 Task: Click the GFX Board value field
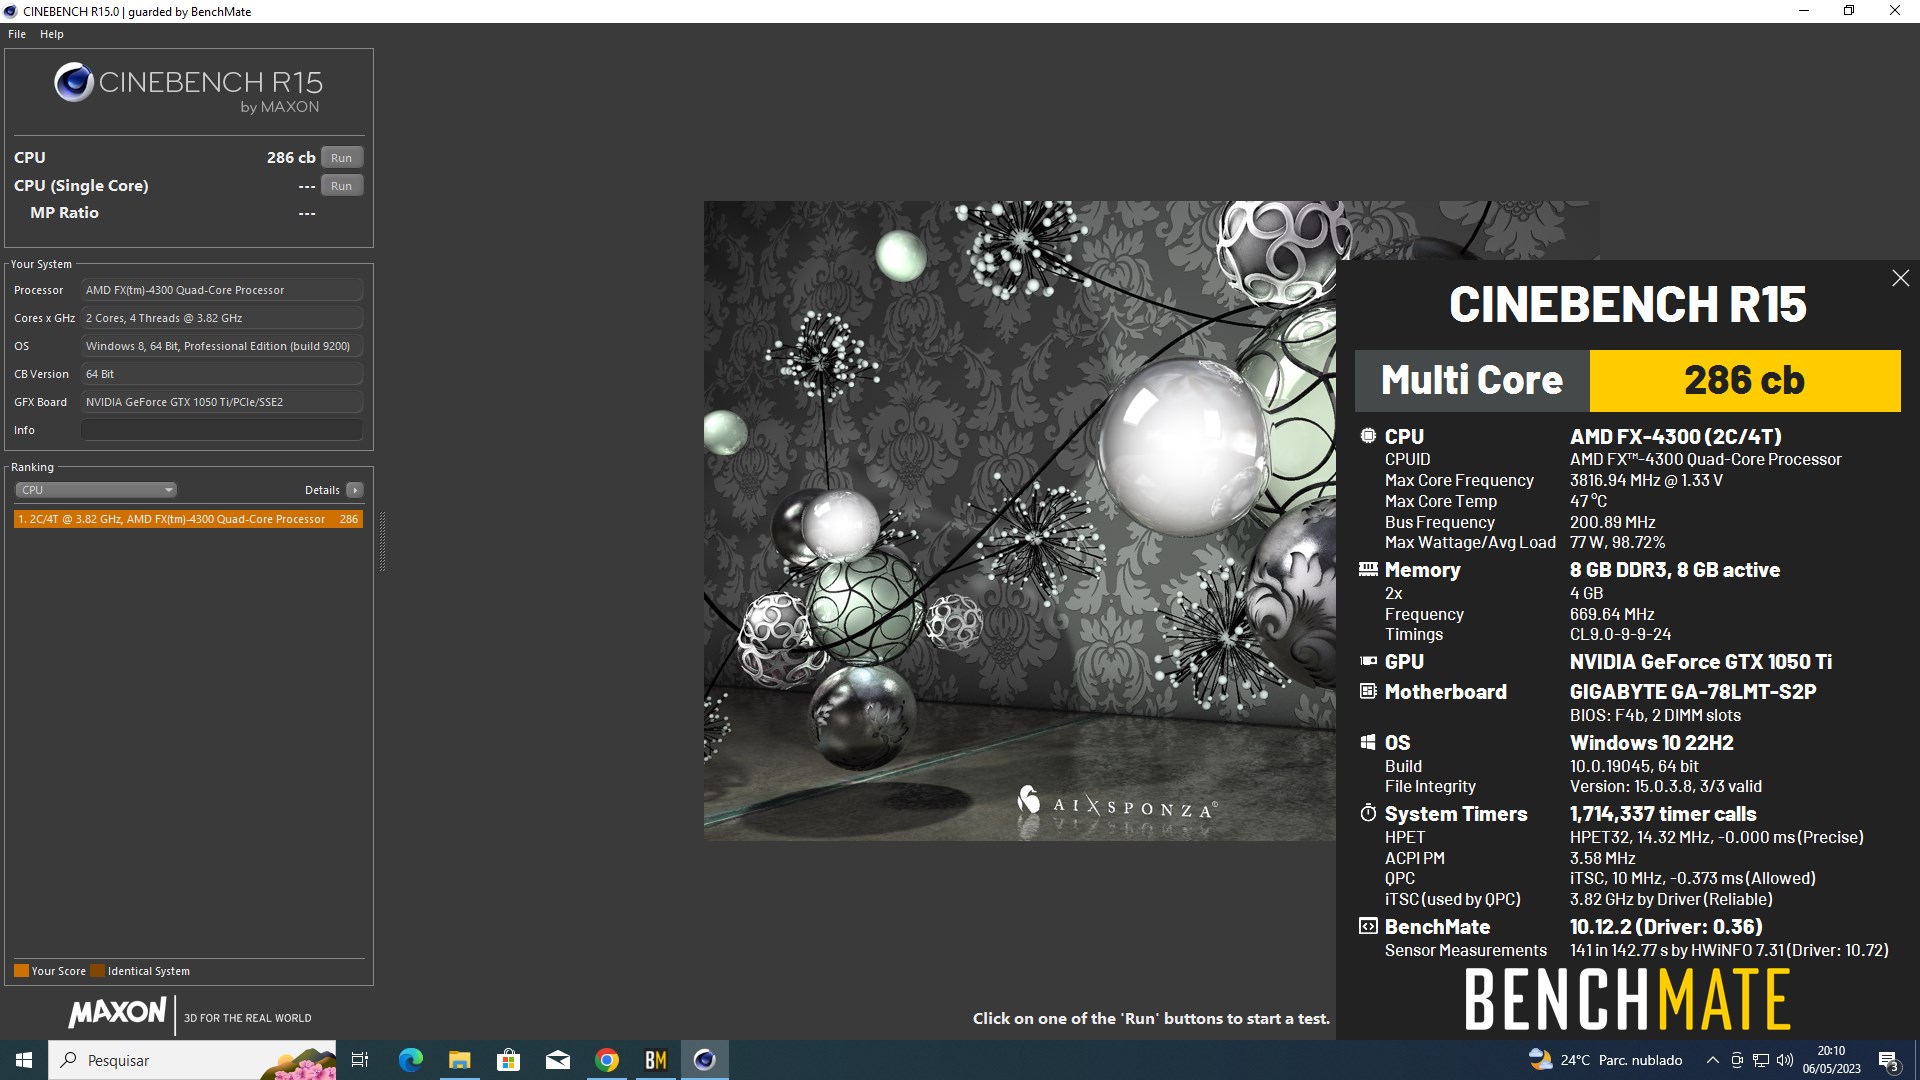[x=221, y=402]
